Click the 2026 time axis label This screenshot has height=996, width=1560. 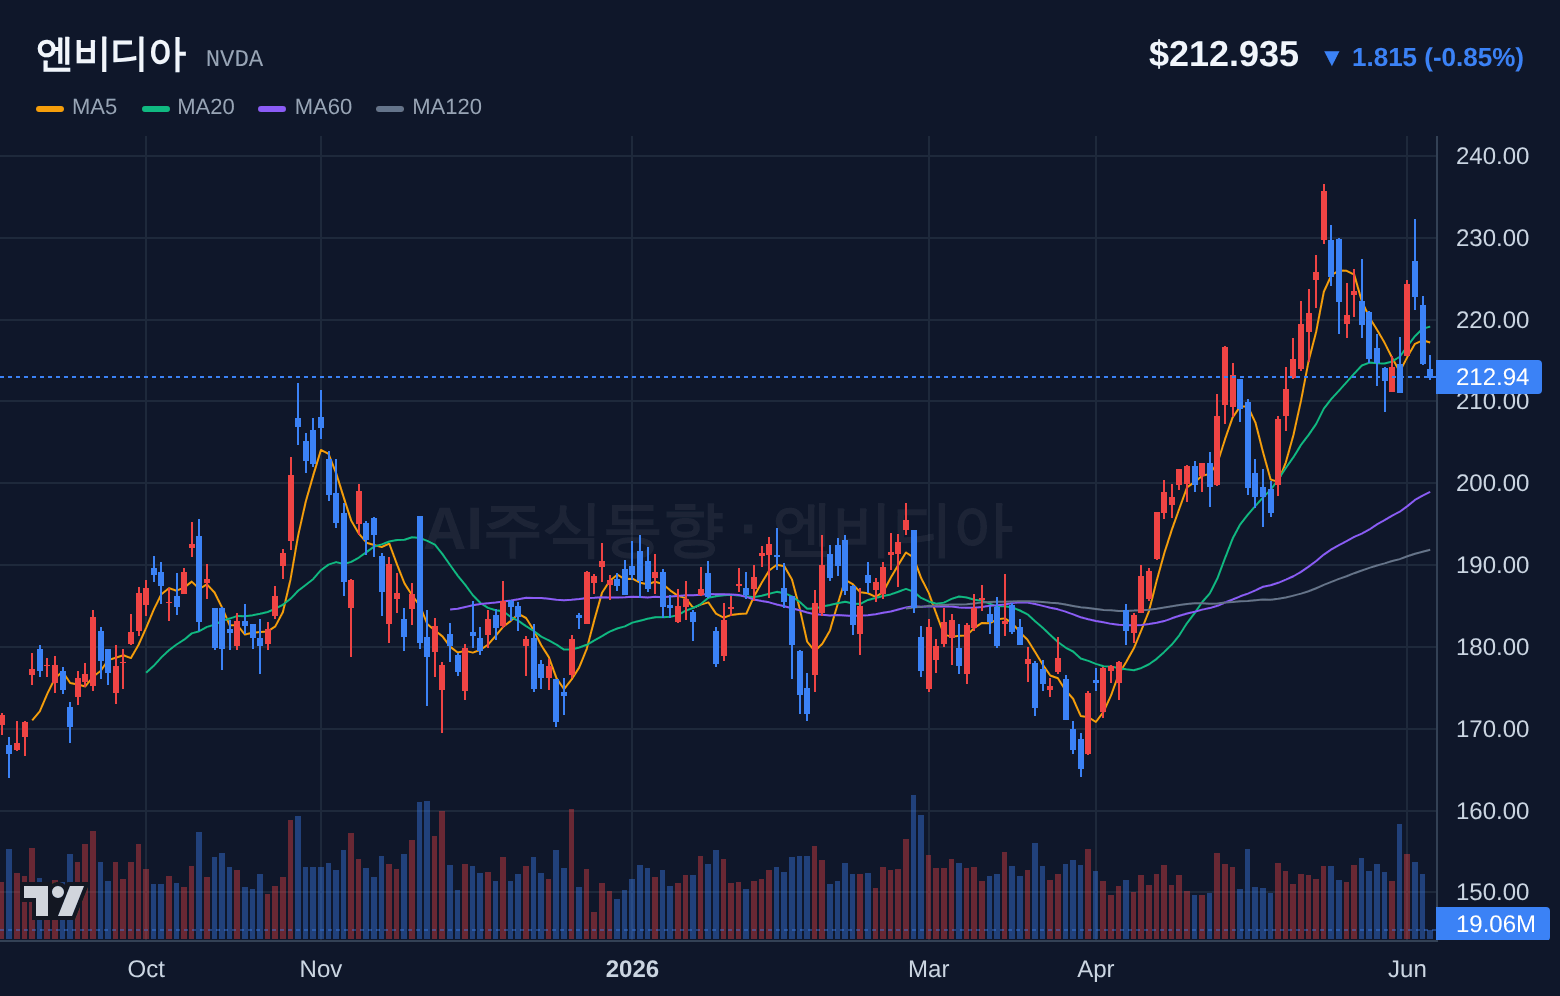[x=632, y=969]
